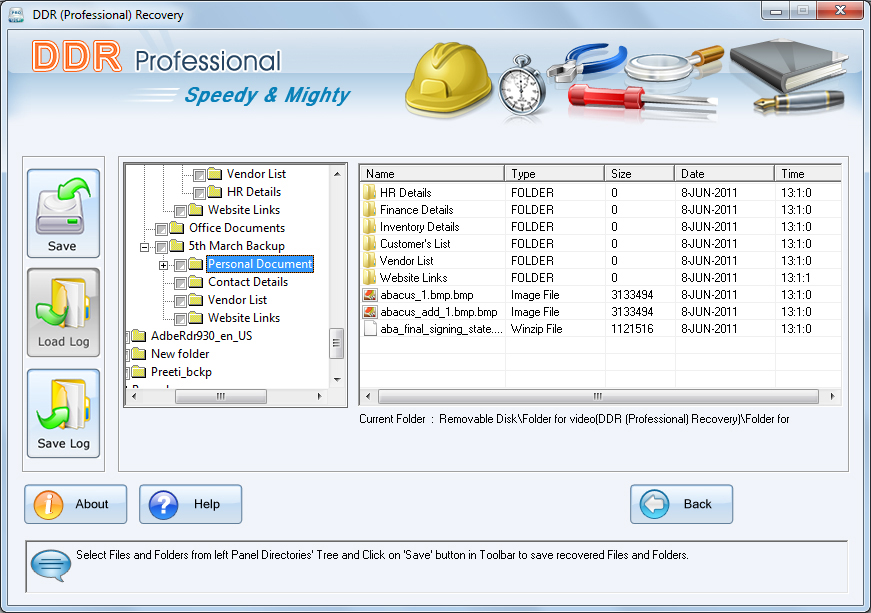Click the New folder icon in tree

139,354
